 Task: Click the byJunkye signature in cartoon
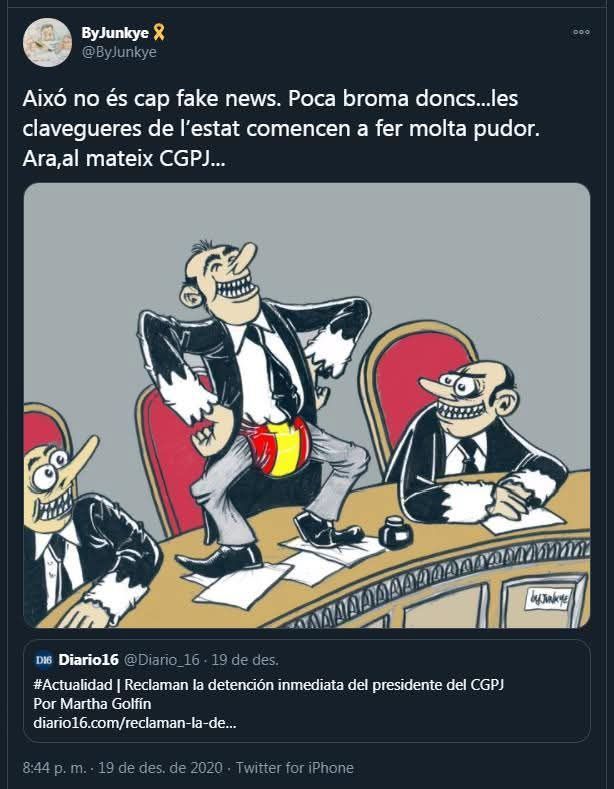(549, 599)
